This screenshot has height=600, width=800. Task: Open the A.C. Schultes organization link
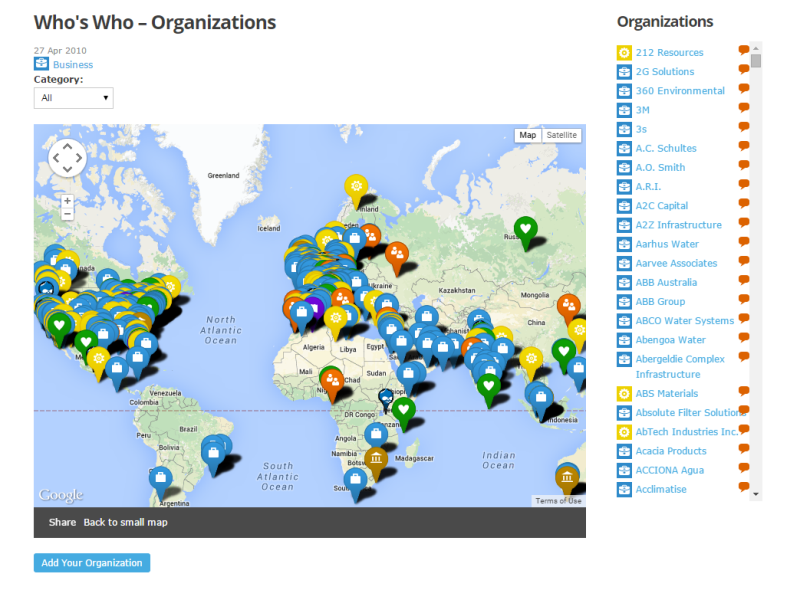(666, 148)
